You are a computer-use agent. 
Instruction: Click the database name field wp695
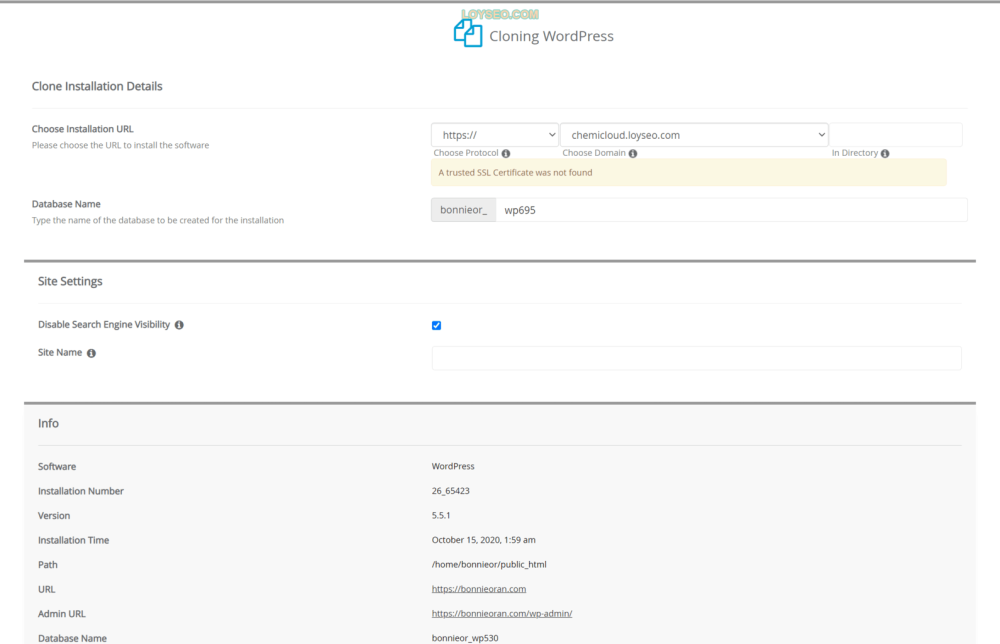point(732,210)
